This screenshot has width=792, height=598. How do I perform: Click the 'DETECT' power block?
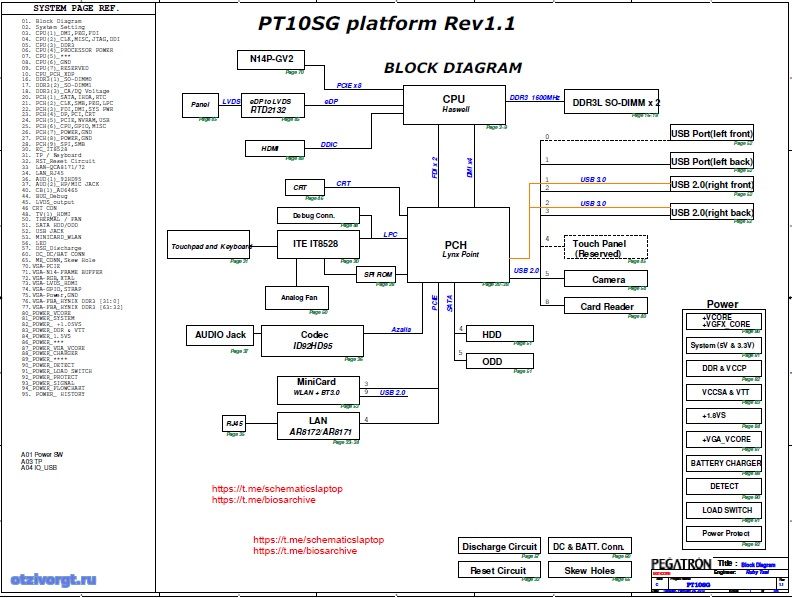(x=724, y=486)
